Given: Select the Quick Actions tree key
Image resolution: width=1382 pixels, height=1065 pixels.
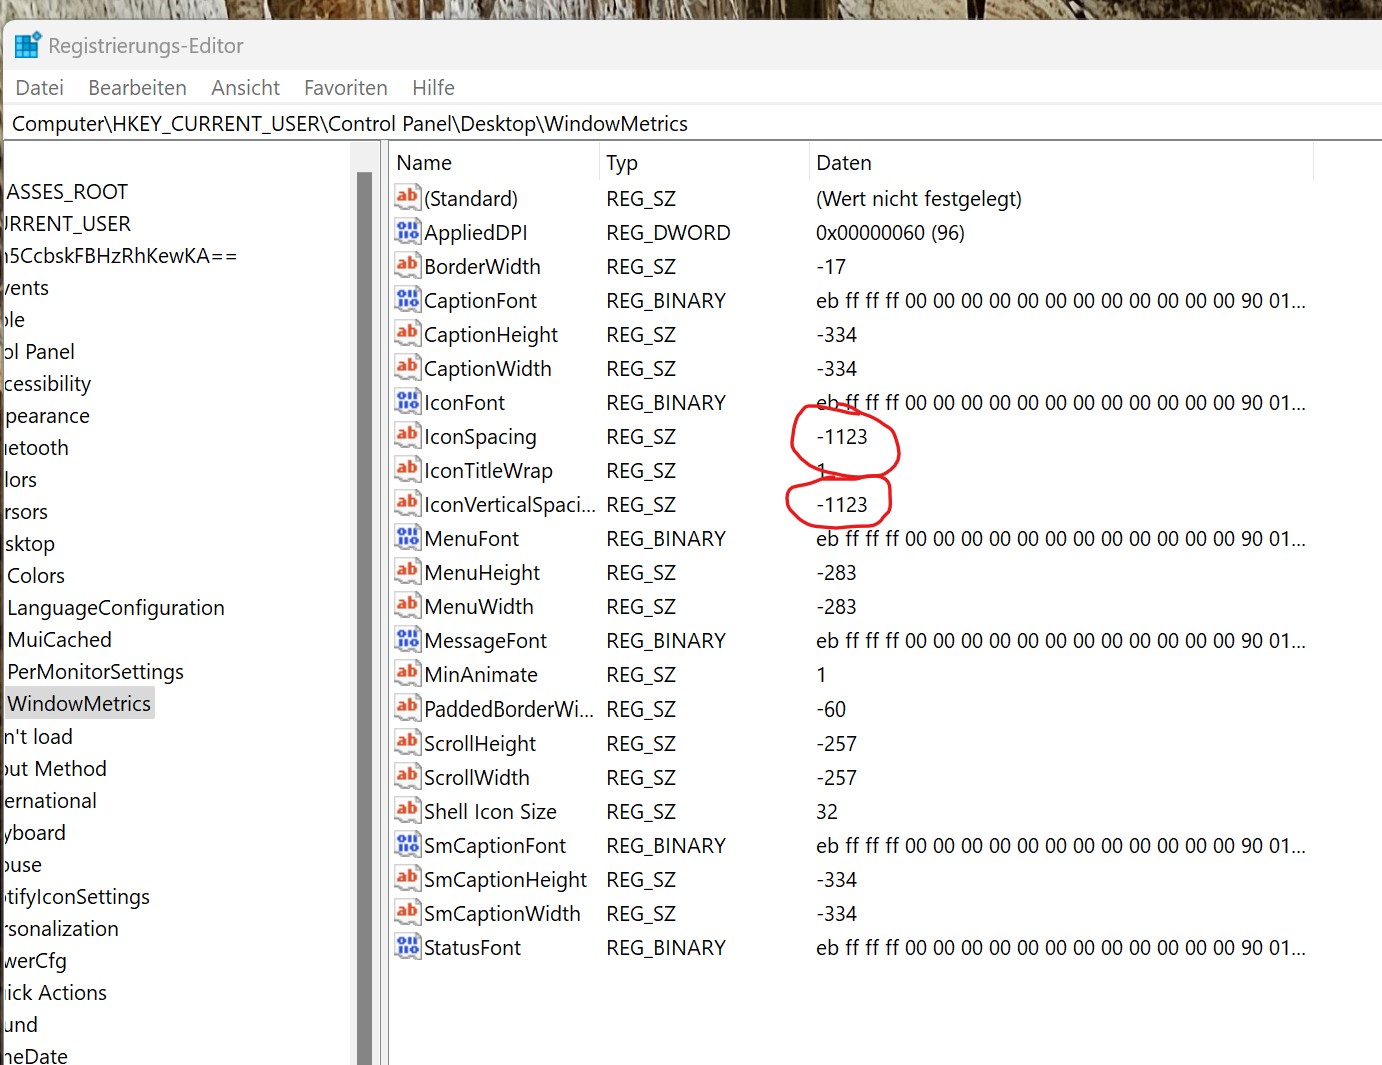Looking at the screenshot, I should pos(55,992).
